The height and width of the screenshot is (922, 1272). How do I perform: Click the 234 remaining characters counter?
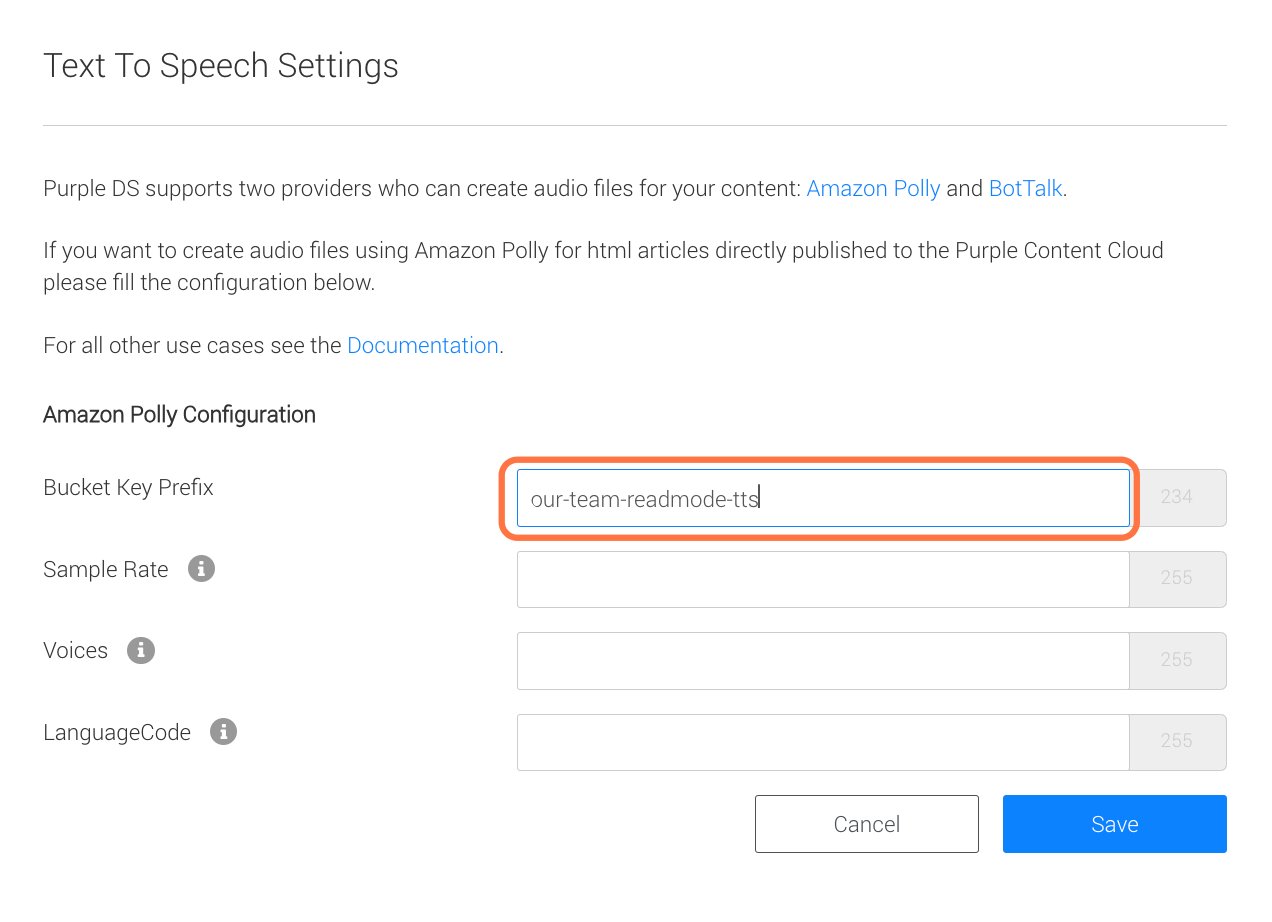pyautogui.click(x=1178, y=498)
